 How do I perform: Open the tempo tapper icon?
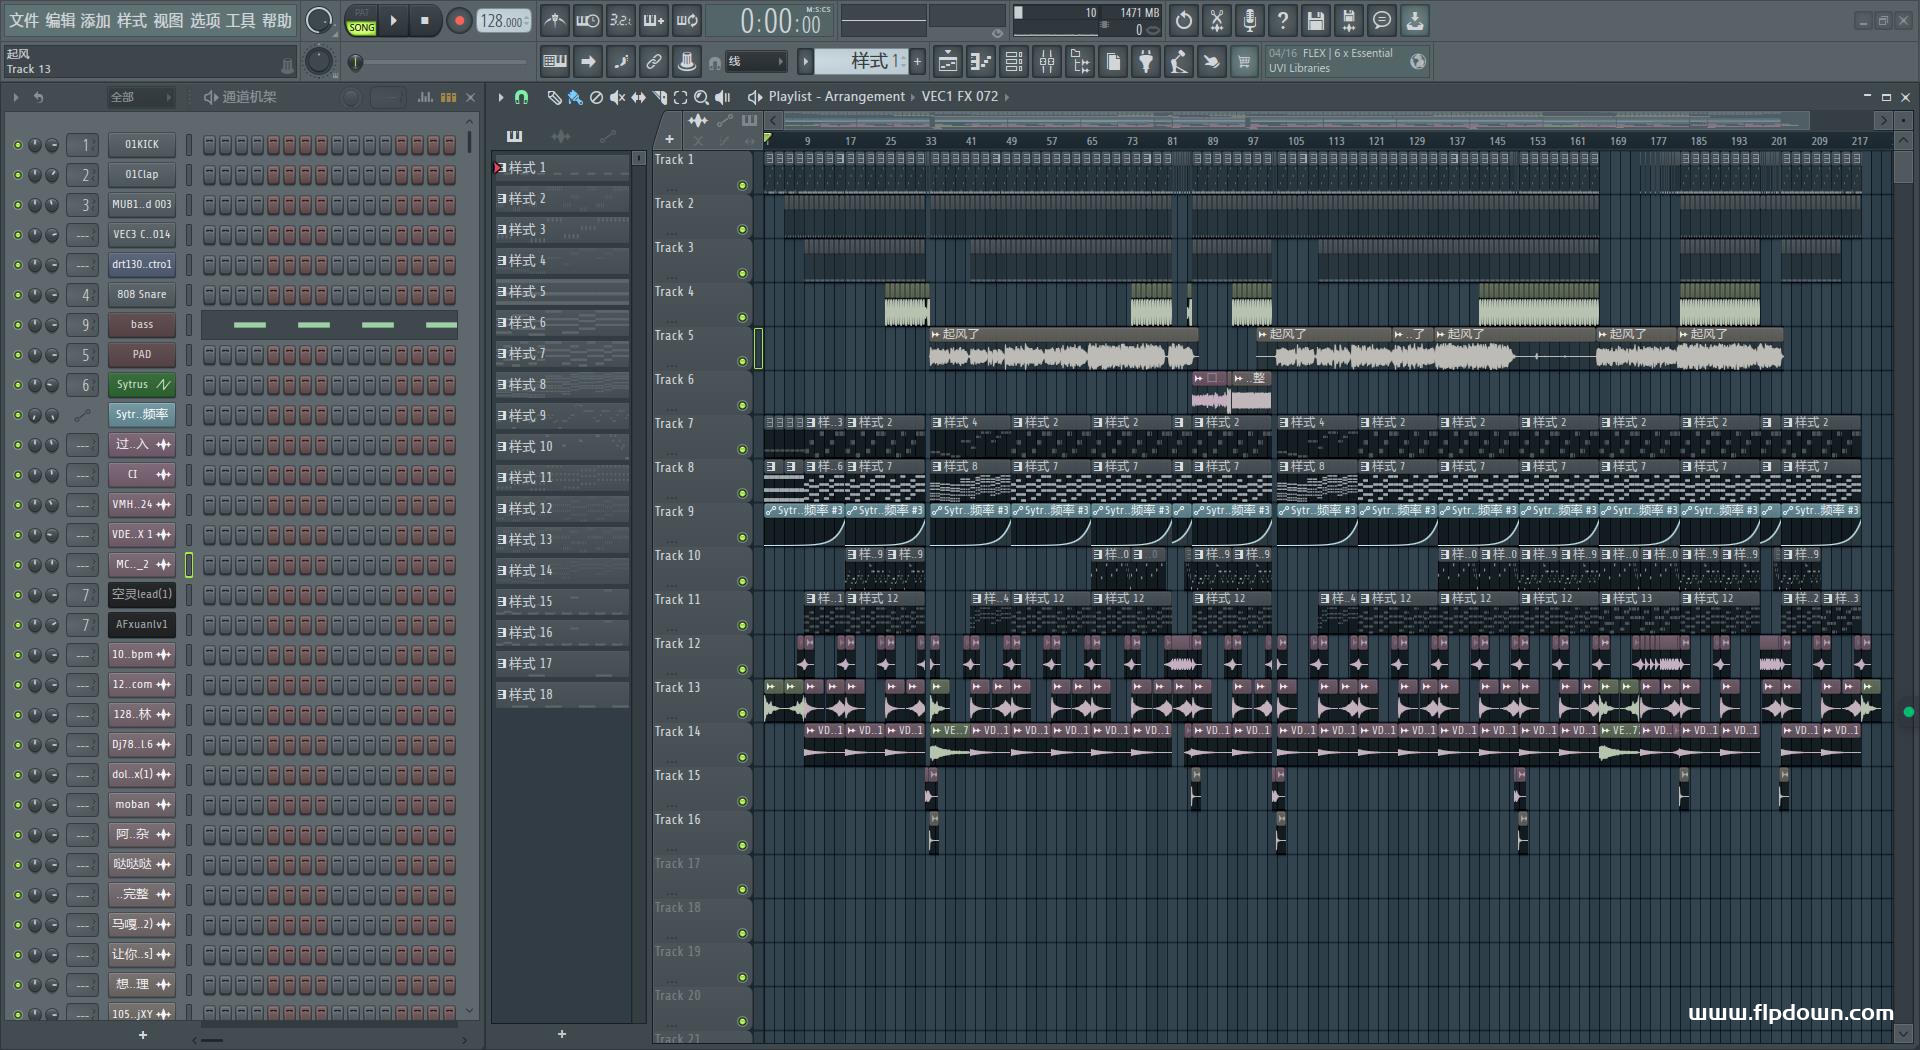pyautogui.click(x=1179, y=62)
